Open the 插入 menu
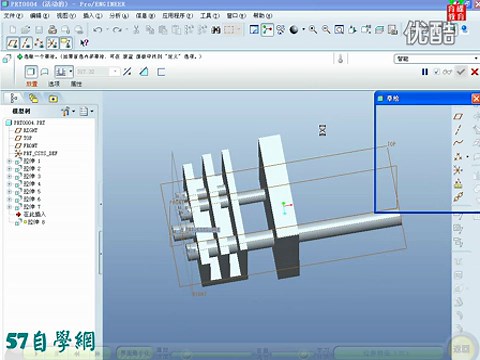 pos(93,16)
